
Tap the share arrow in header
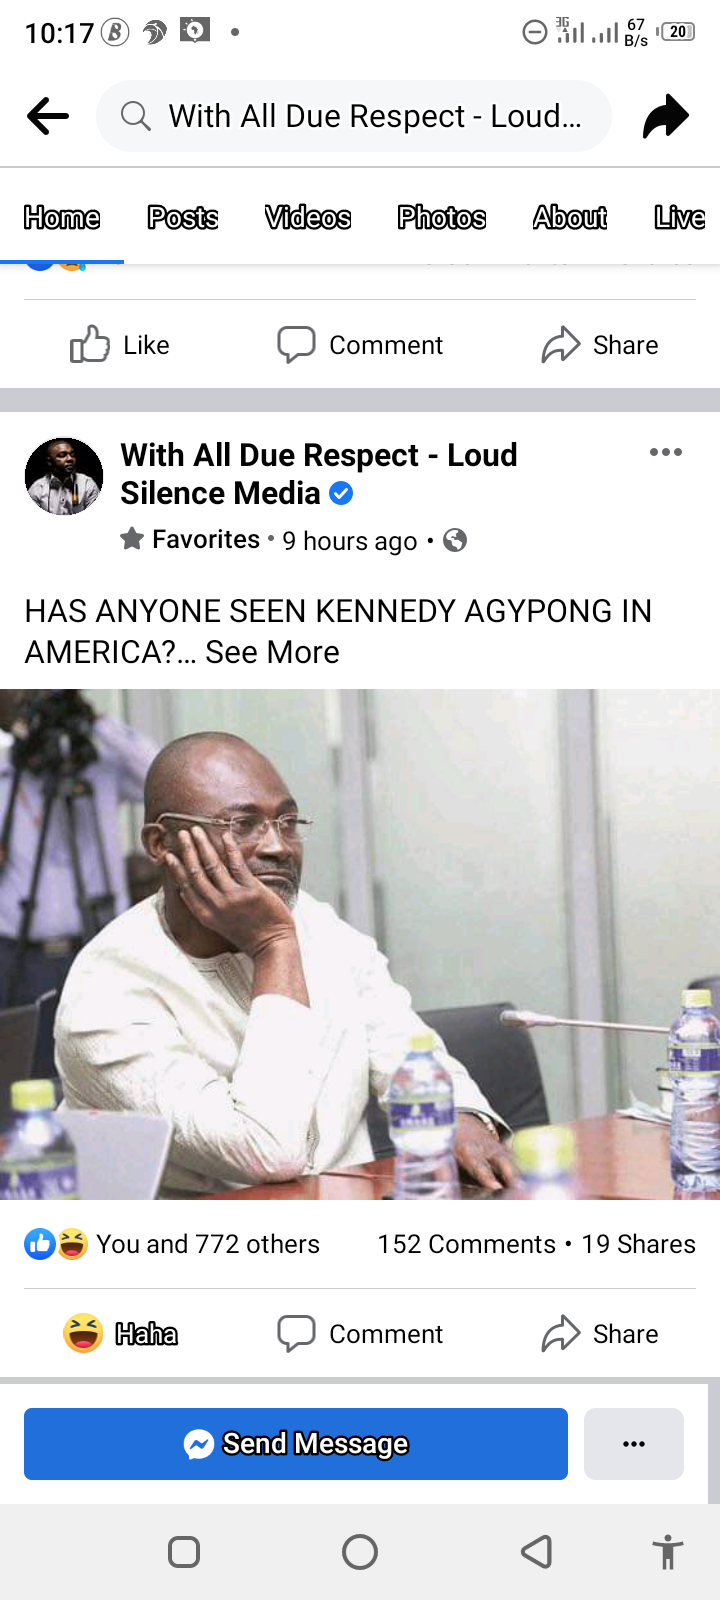666,116
